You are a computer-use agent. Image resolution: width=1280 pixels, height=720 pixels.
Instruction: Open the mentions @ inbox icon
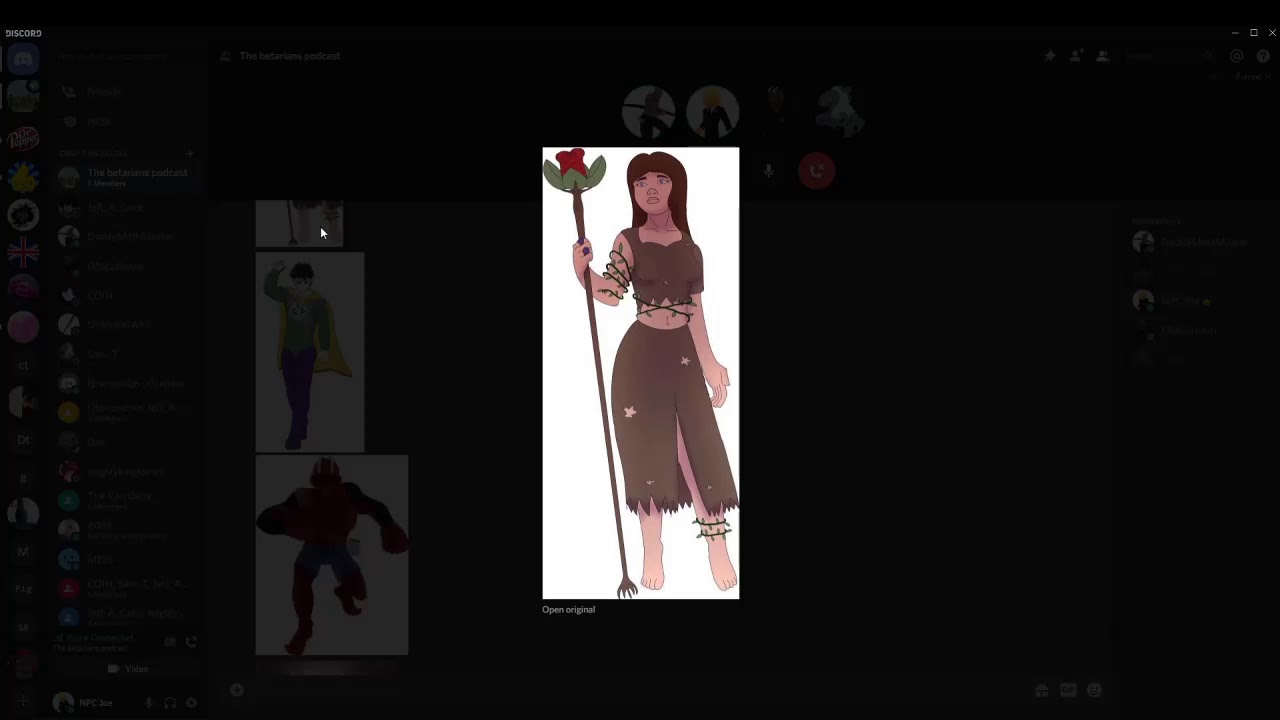(1237, 57)
